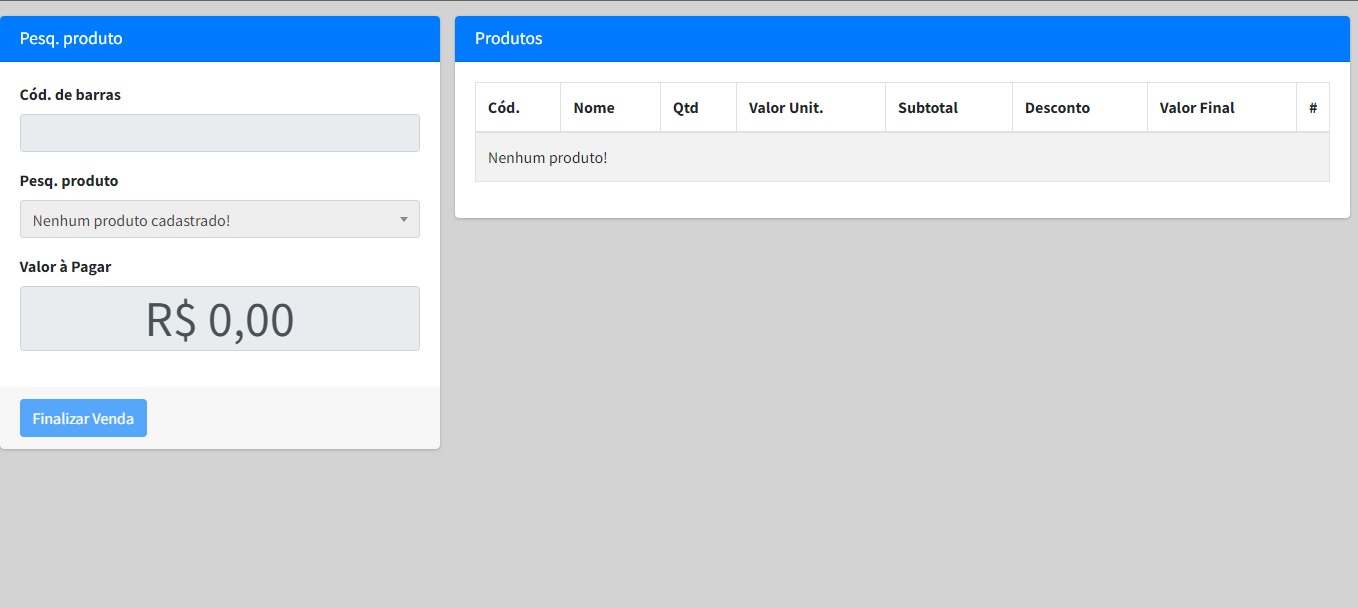Click the R$ 0,00 amount field
Viewport: 1358px width, 608px height.
click(219, 319)
